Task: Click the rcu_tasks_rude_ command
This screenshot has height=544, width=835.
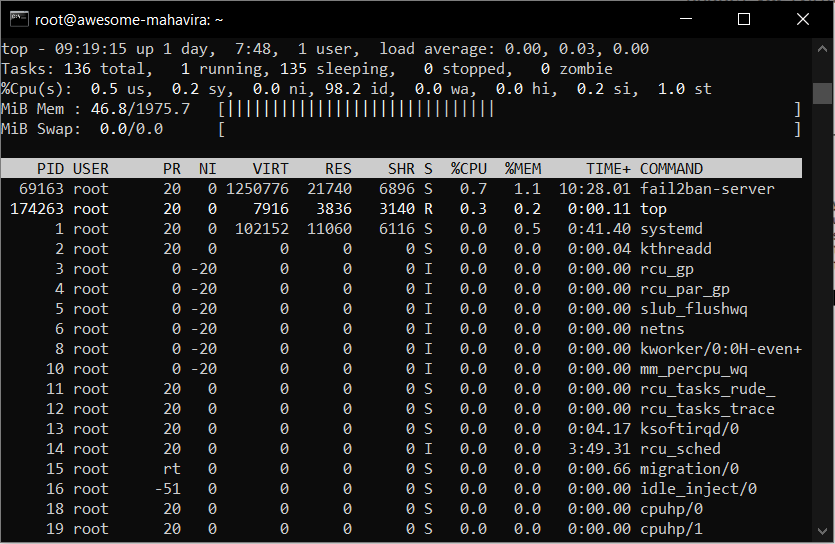Action: 707,389
